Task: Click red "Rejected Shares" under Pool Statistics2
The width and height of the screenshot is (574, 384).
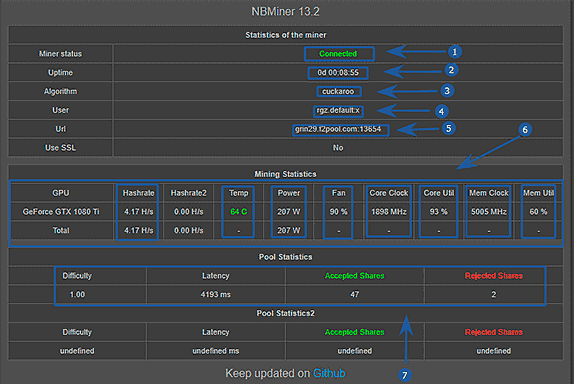Action: [x=494, y=332]
